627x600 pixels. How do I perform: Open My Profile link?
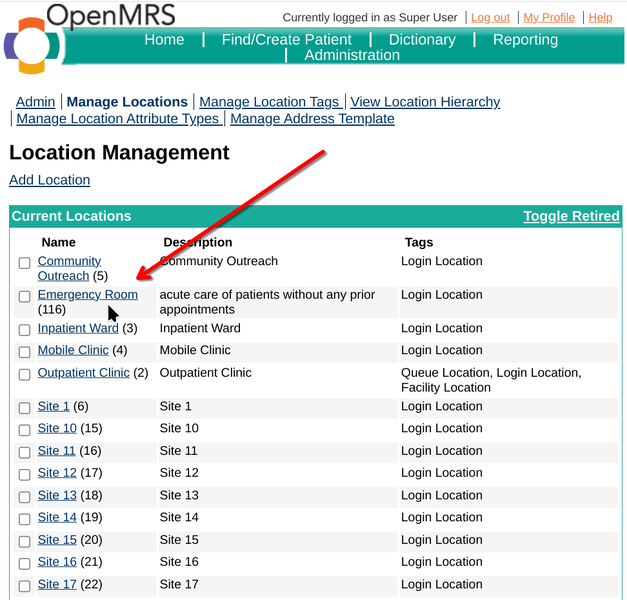549,17
